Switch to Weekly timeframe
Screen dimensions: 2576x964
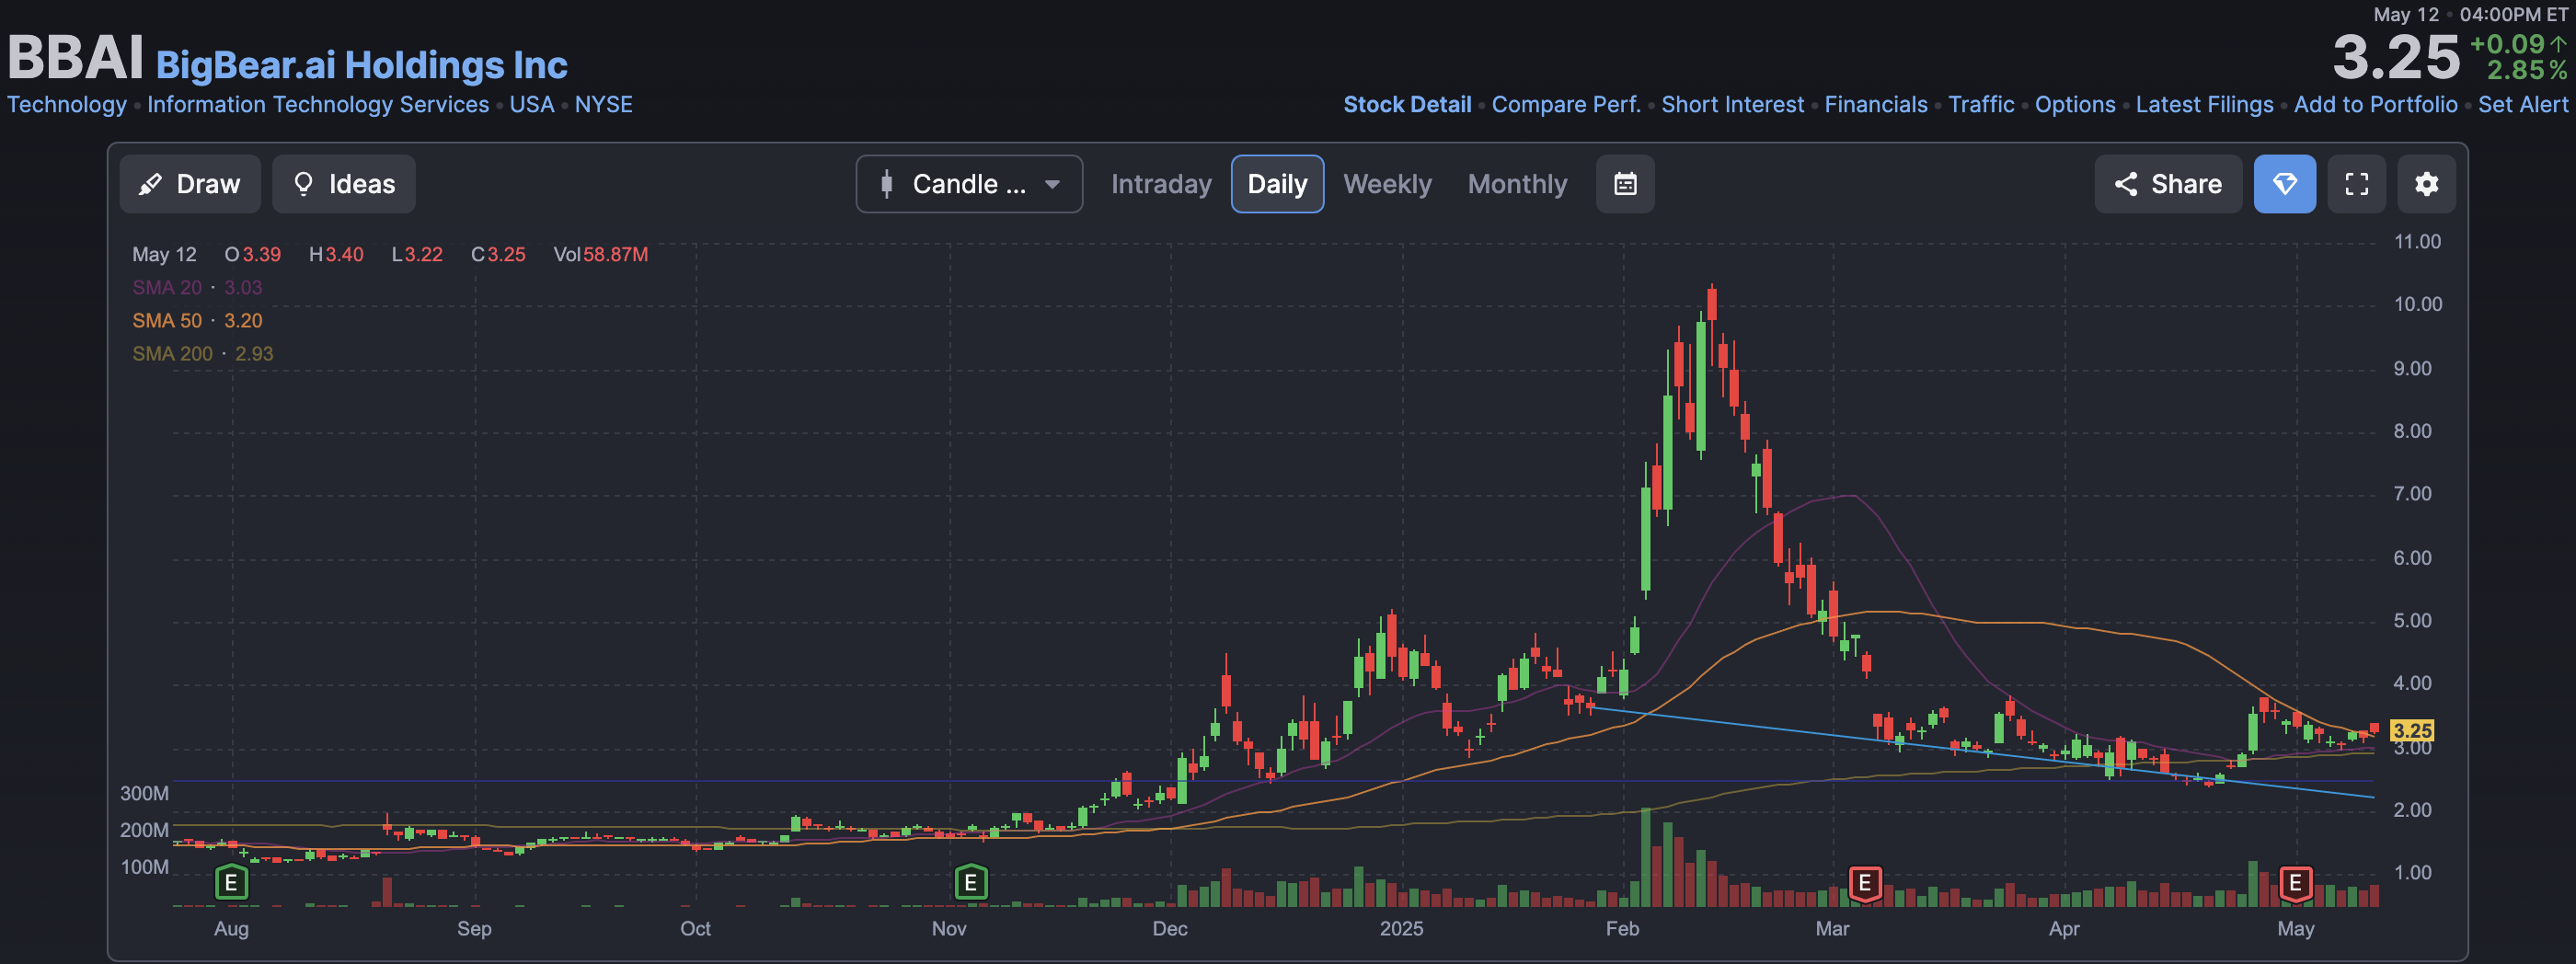(x=1387, y=184)
